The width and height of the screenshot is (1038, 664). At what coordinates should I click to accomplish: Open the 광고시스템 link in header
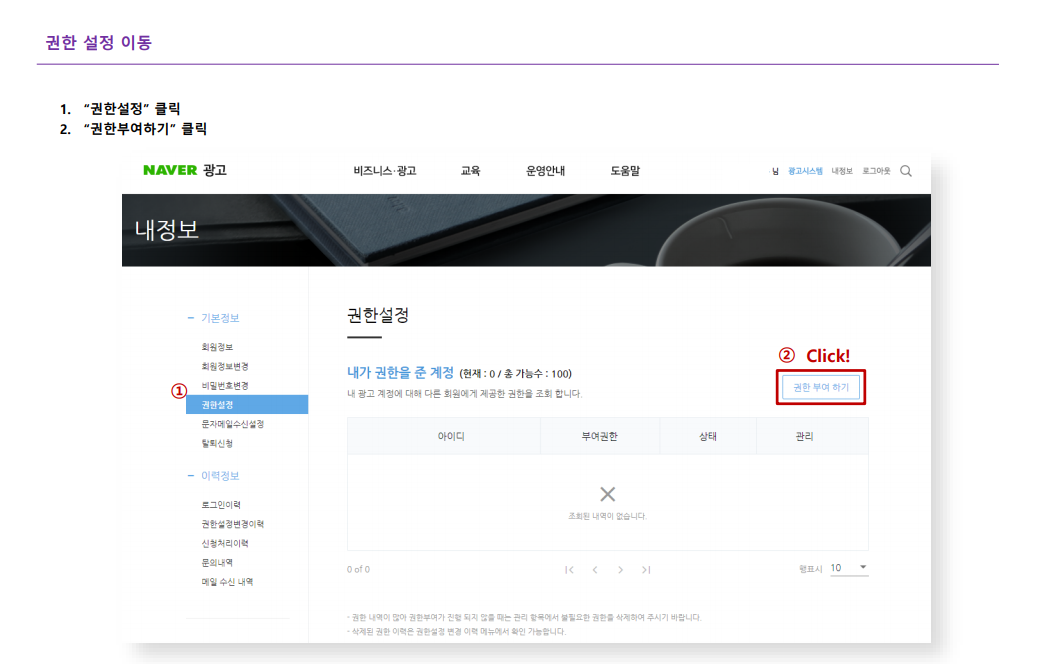click(805, 171)
